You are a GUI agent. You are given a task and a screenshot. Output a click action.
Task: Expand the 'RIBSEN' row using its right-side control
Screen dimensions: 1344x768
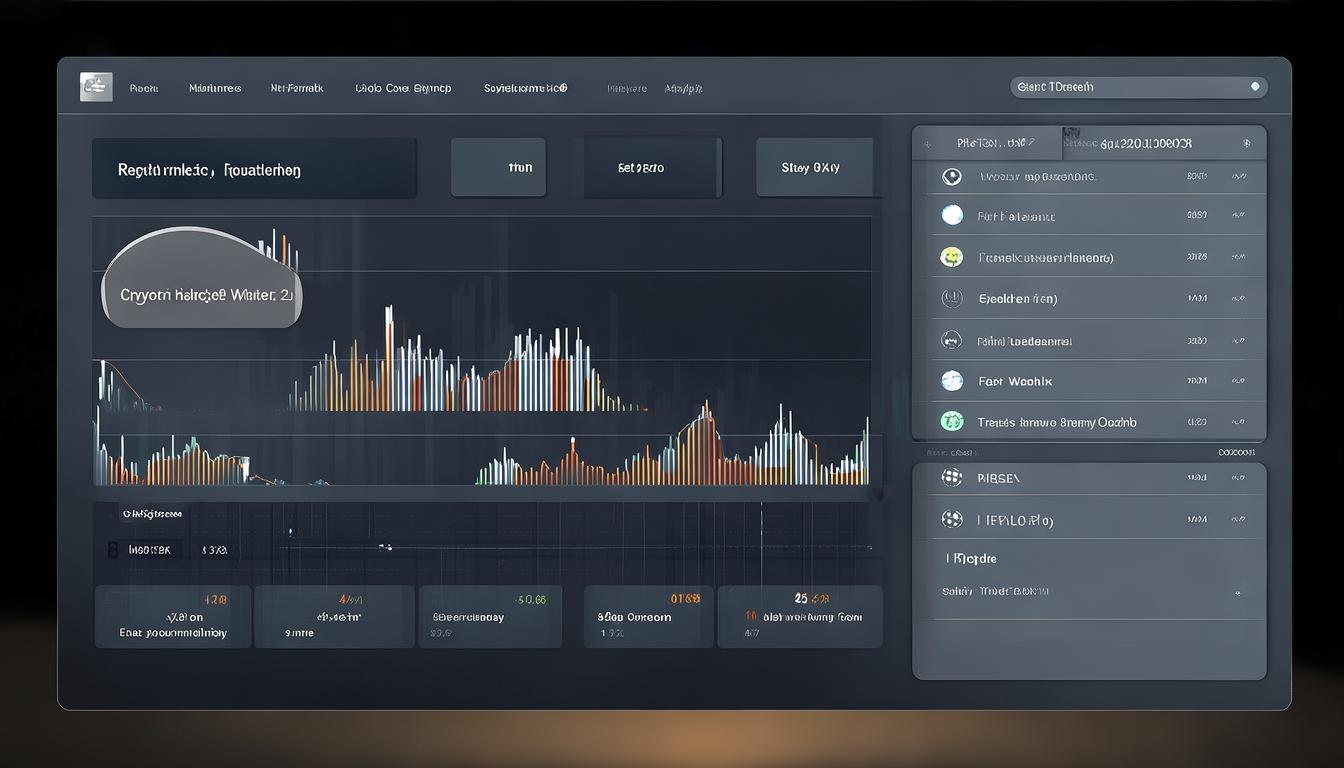tap(1238, 478)
